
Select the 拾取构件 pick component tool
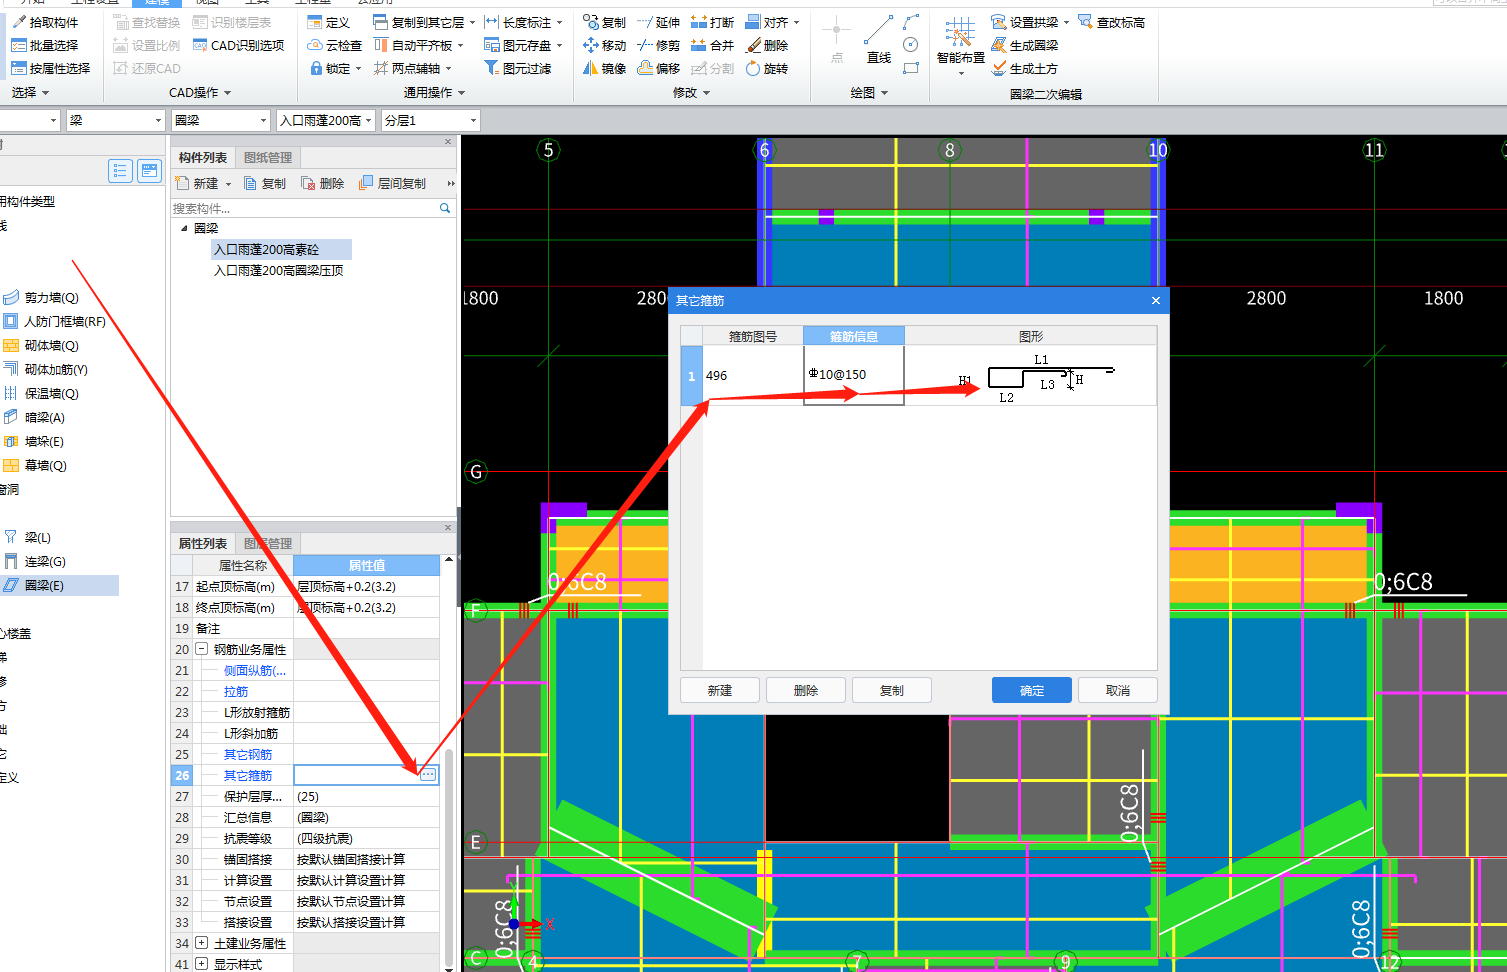coord(46,22)
